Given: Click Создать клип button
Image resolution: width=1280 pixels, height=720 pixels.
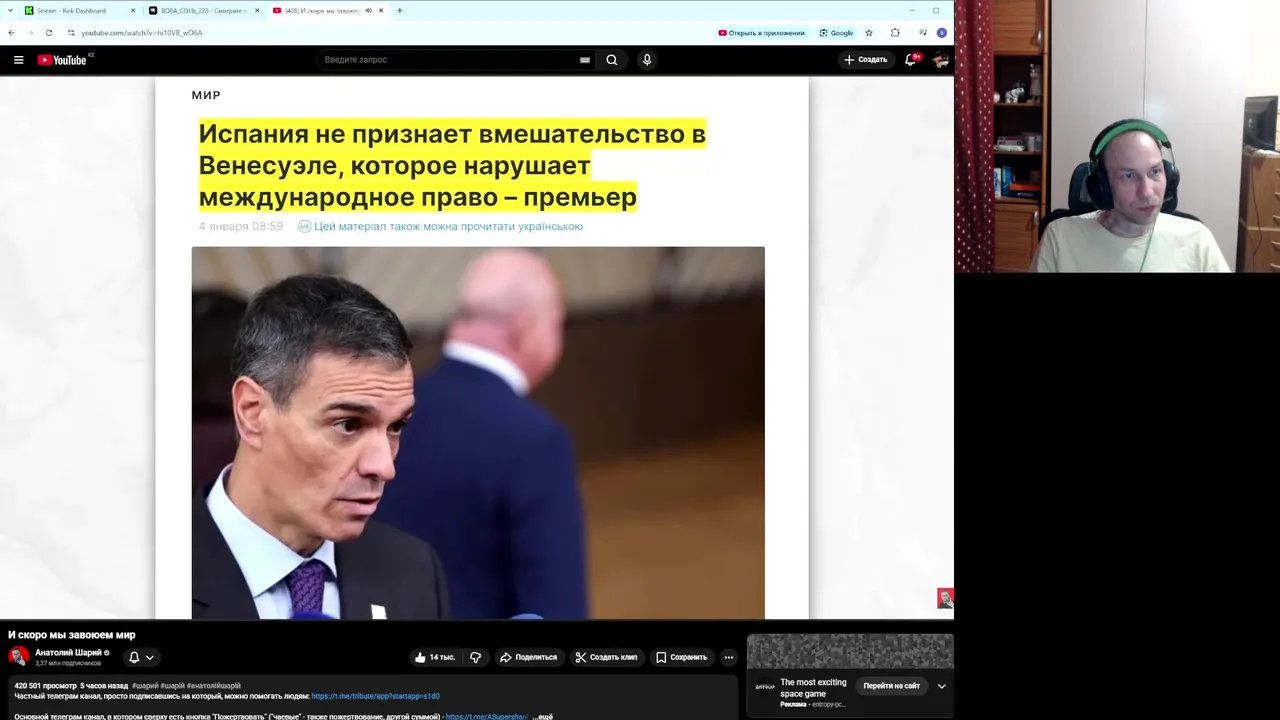Looking at the screenshot, I should [606, 657].
